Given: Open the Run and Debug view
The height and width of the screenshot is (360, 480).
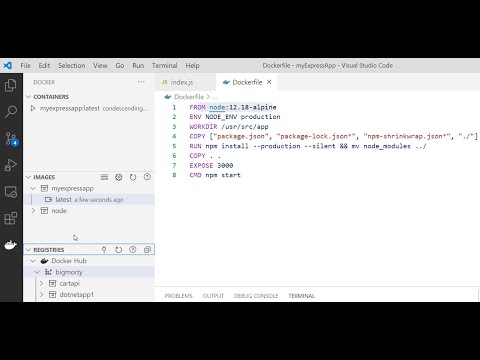Looking at the screenshot, I should pyautogui.click(x=11, y=165).
